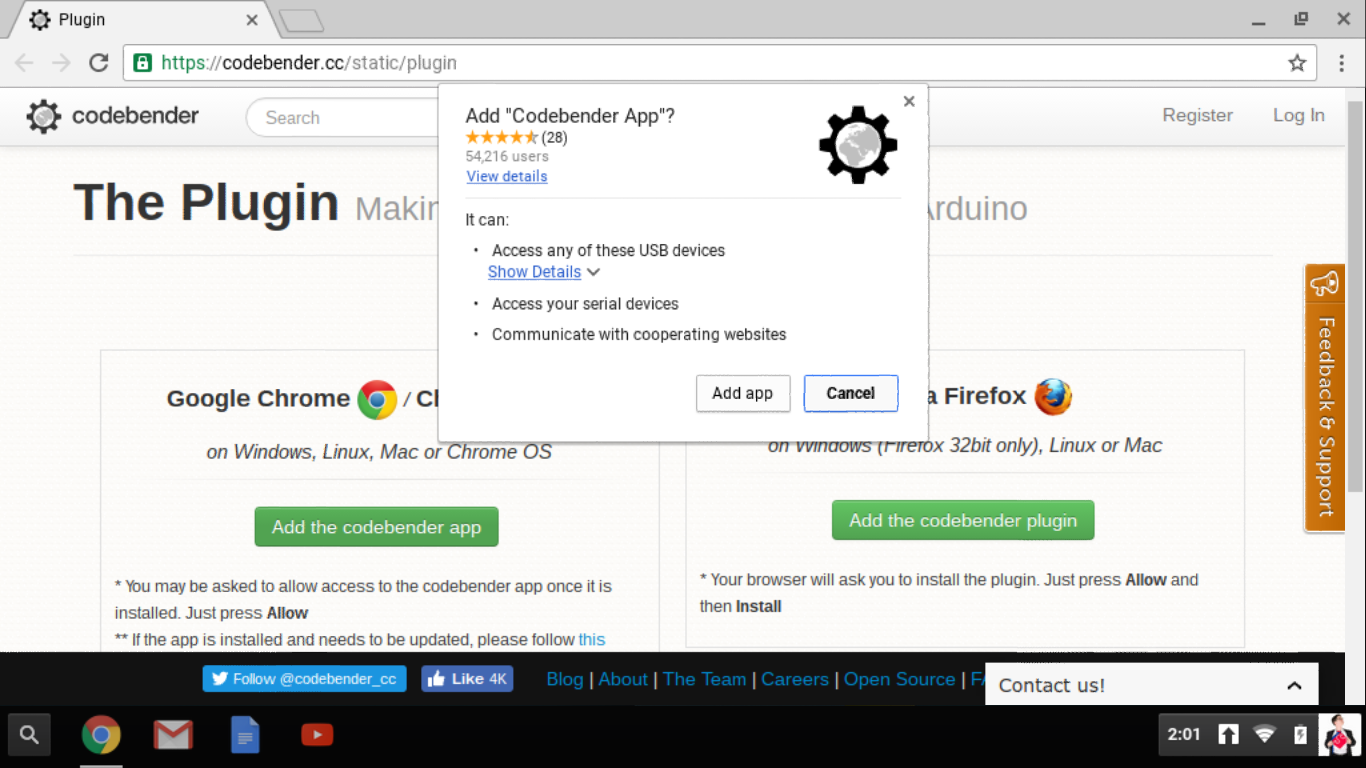This screenshot has width=1366, height=768.
Task: Open View details link
Action: tap(507, 176)
